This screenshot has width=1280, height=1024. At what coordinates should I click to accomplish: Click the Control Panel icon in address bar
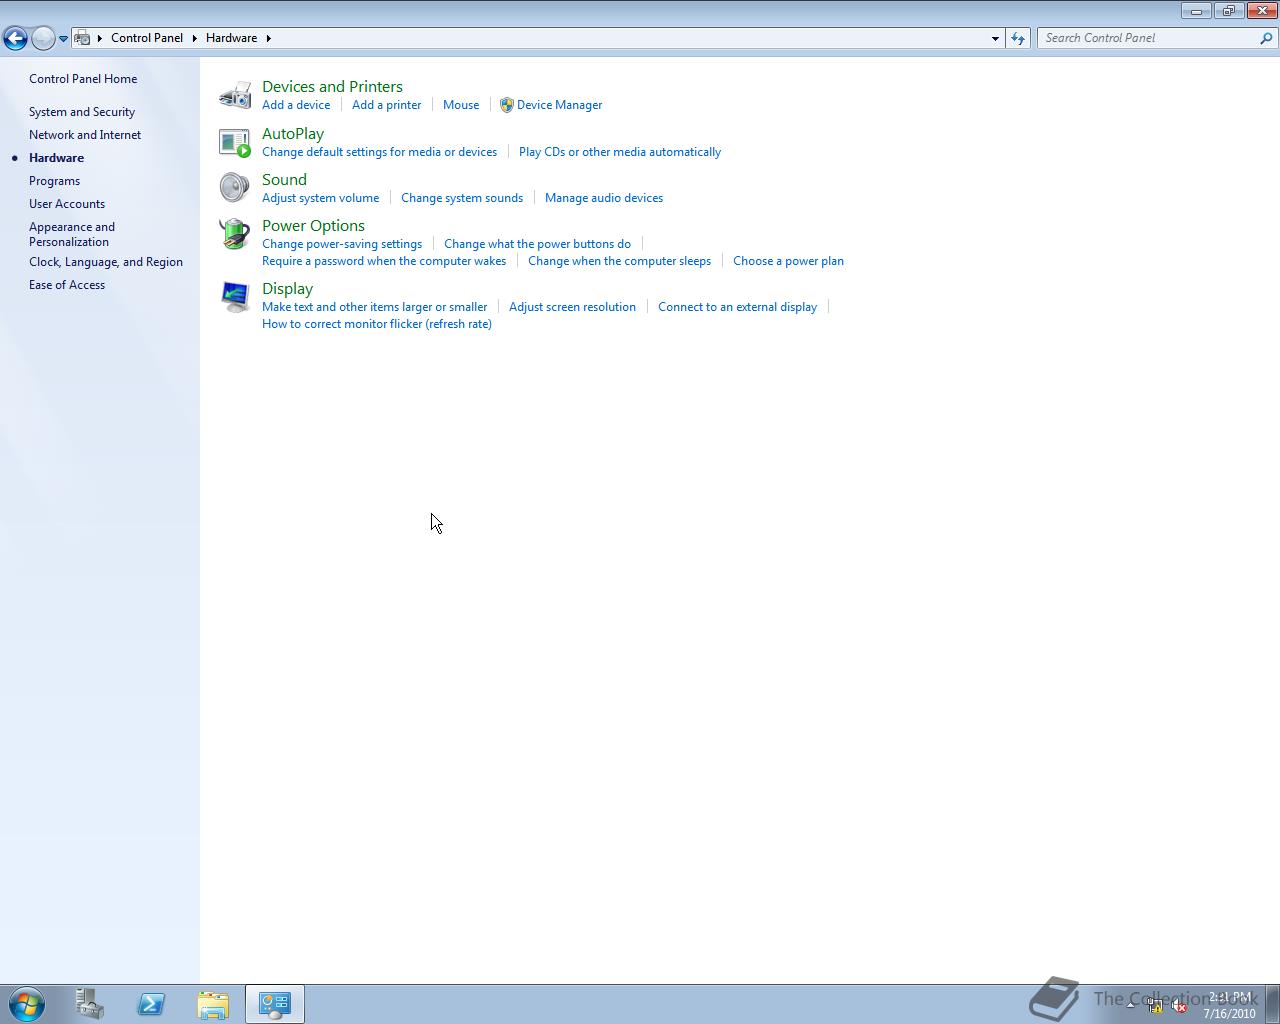coord(83,38)
